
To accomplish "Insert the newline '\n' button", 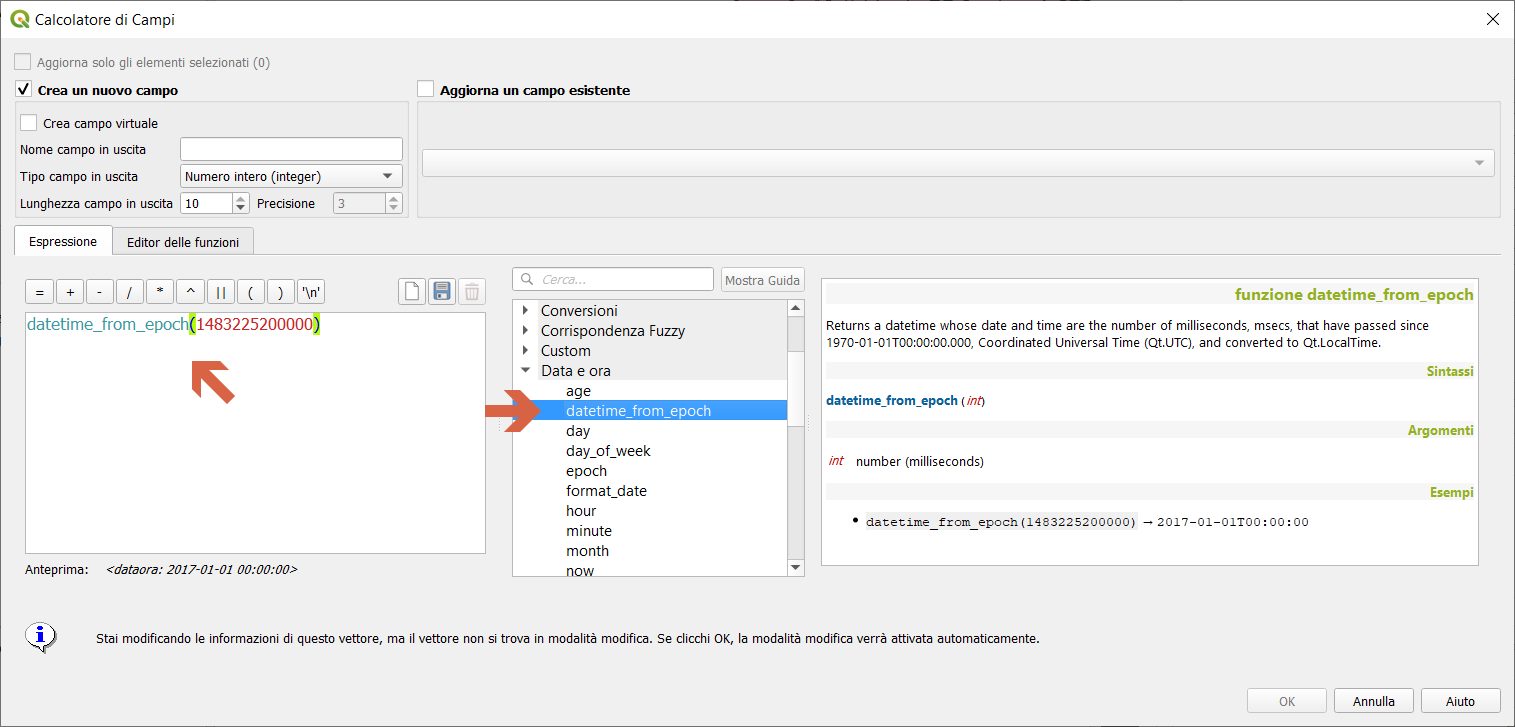I will [311, 292].
